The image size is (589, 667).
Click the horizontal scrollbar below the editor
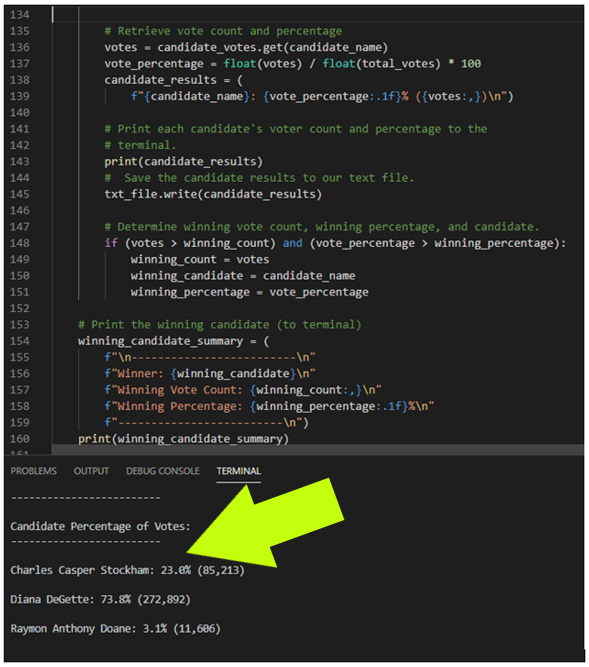[318, 450]
